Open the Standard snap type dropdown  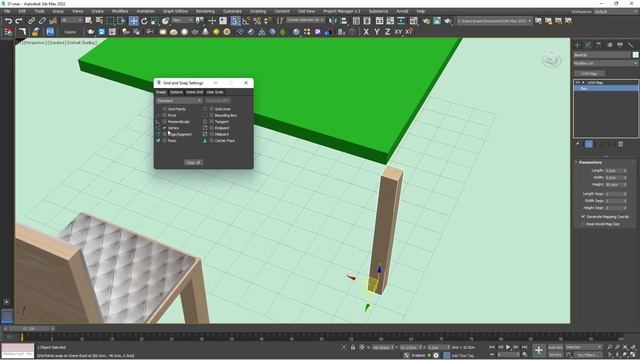coord(179,100)
